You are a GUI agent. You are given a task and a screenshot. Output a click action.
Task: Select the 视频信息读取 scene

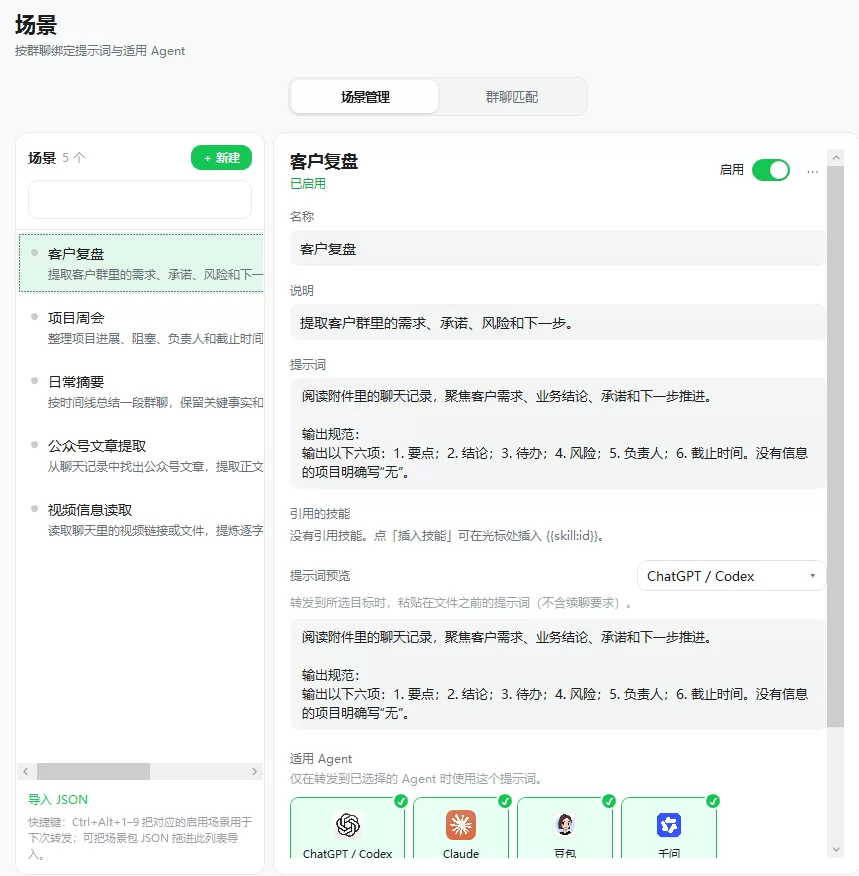141,520
